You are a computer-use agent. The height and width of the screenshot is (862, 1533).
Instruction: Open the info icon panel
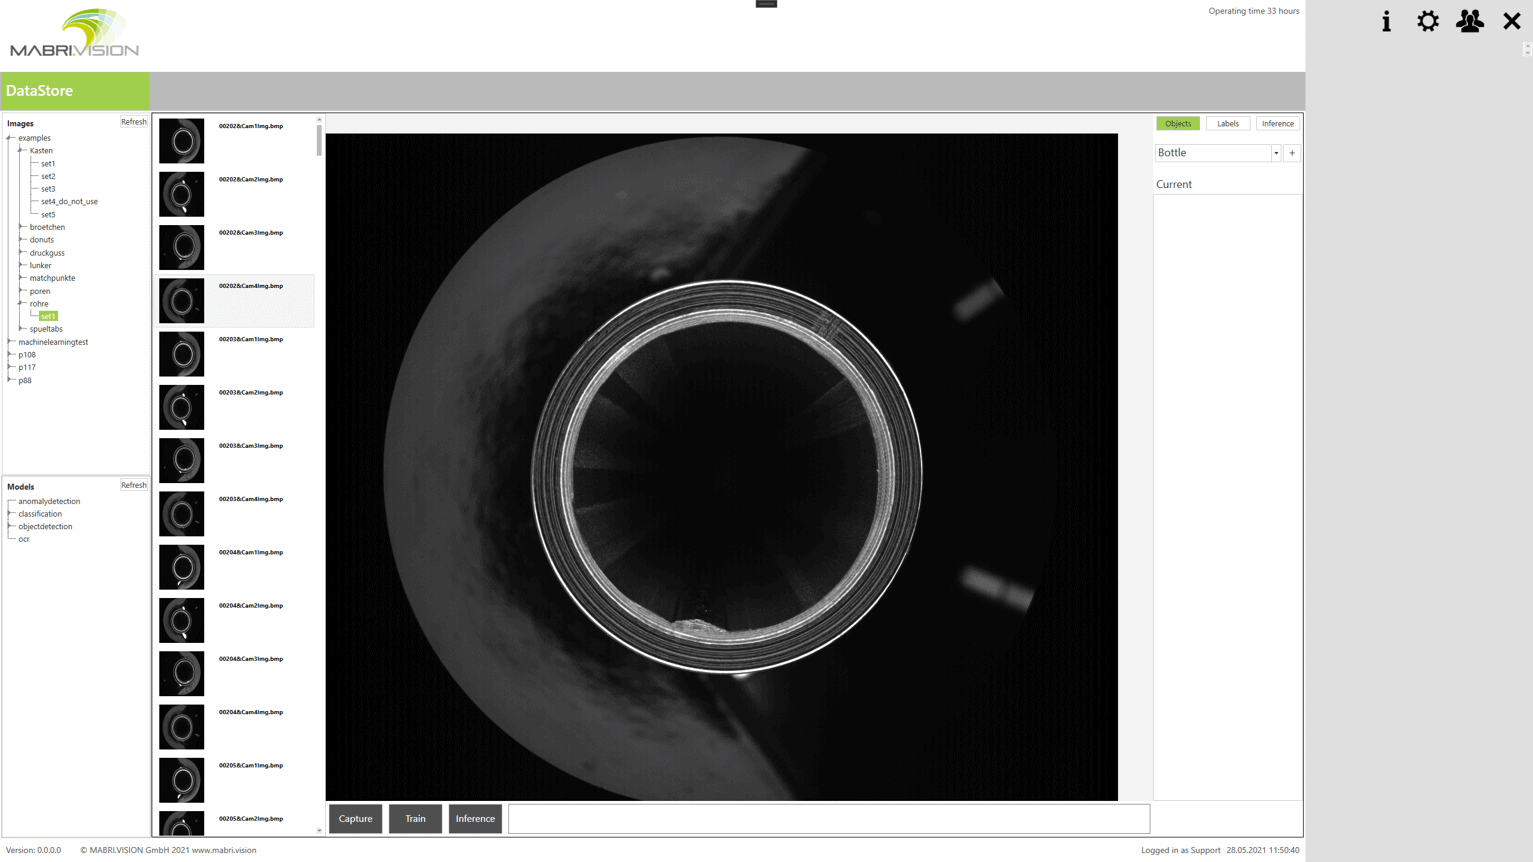point(1386,22)
